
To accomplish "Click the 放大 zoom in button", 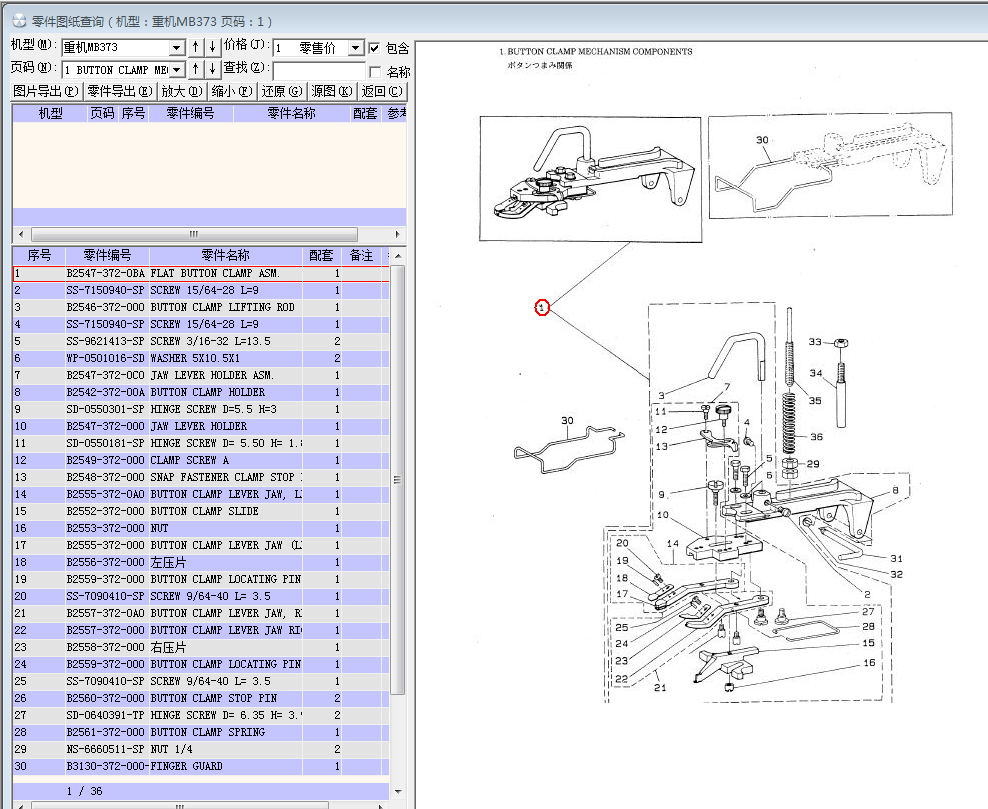I will pyautogui.click(x=182, y=91).
